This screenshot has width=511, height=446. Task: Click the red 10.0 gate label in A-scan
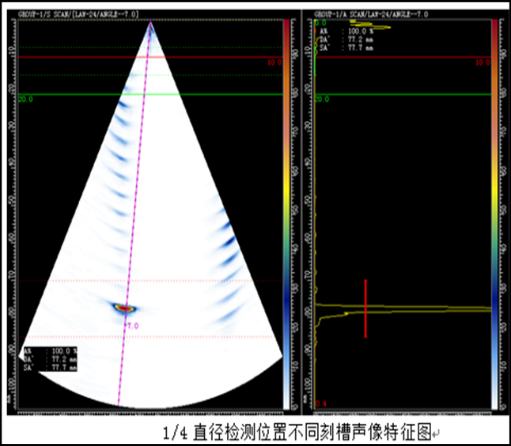pos(483,62)
